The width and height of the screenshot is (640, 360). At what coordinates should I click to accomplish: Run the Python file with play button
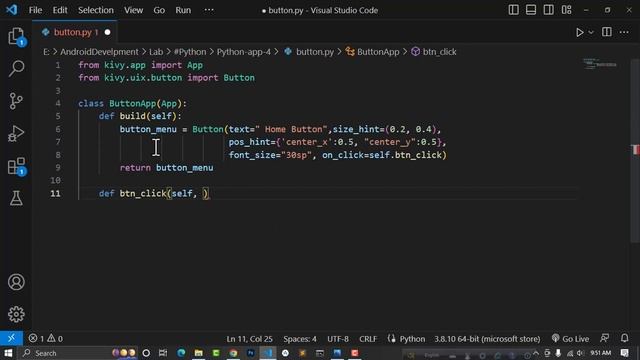tap(579, 32)
